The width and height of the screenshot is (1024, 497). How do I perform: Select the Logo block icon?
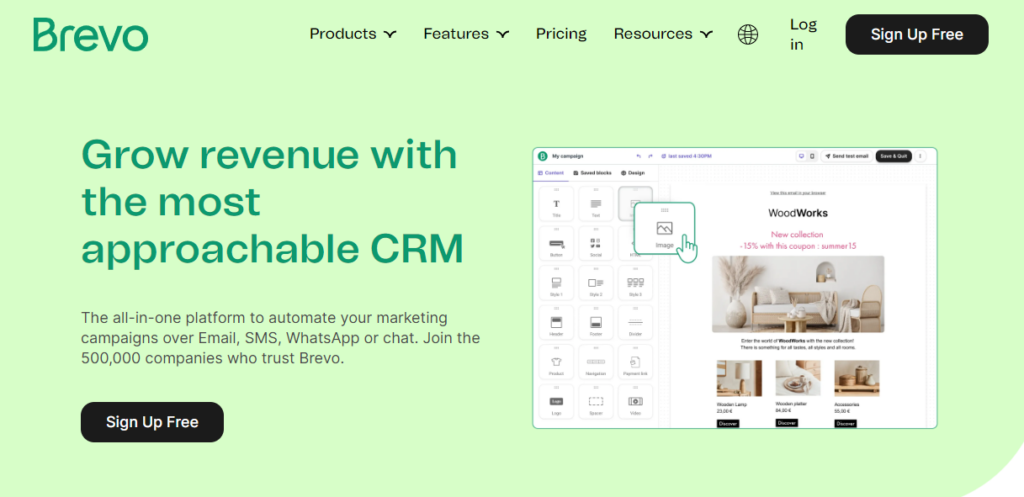coord(556,402)
